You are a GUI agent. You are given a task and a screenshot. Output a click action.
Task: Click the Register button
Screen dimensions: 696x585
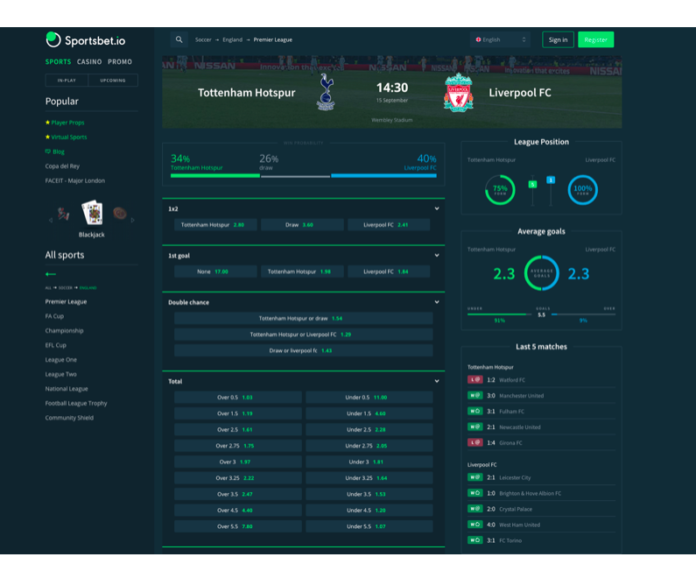click(x=596, y=40)
